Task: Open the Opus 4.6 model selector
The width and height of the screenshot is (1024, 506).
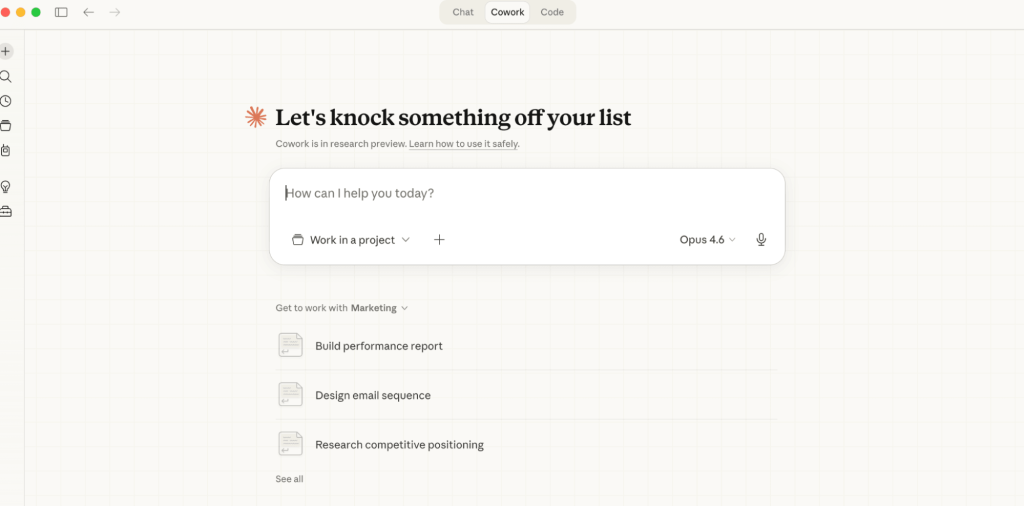Action: (708, 240)
